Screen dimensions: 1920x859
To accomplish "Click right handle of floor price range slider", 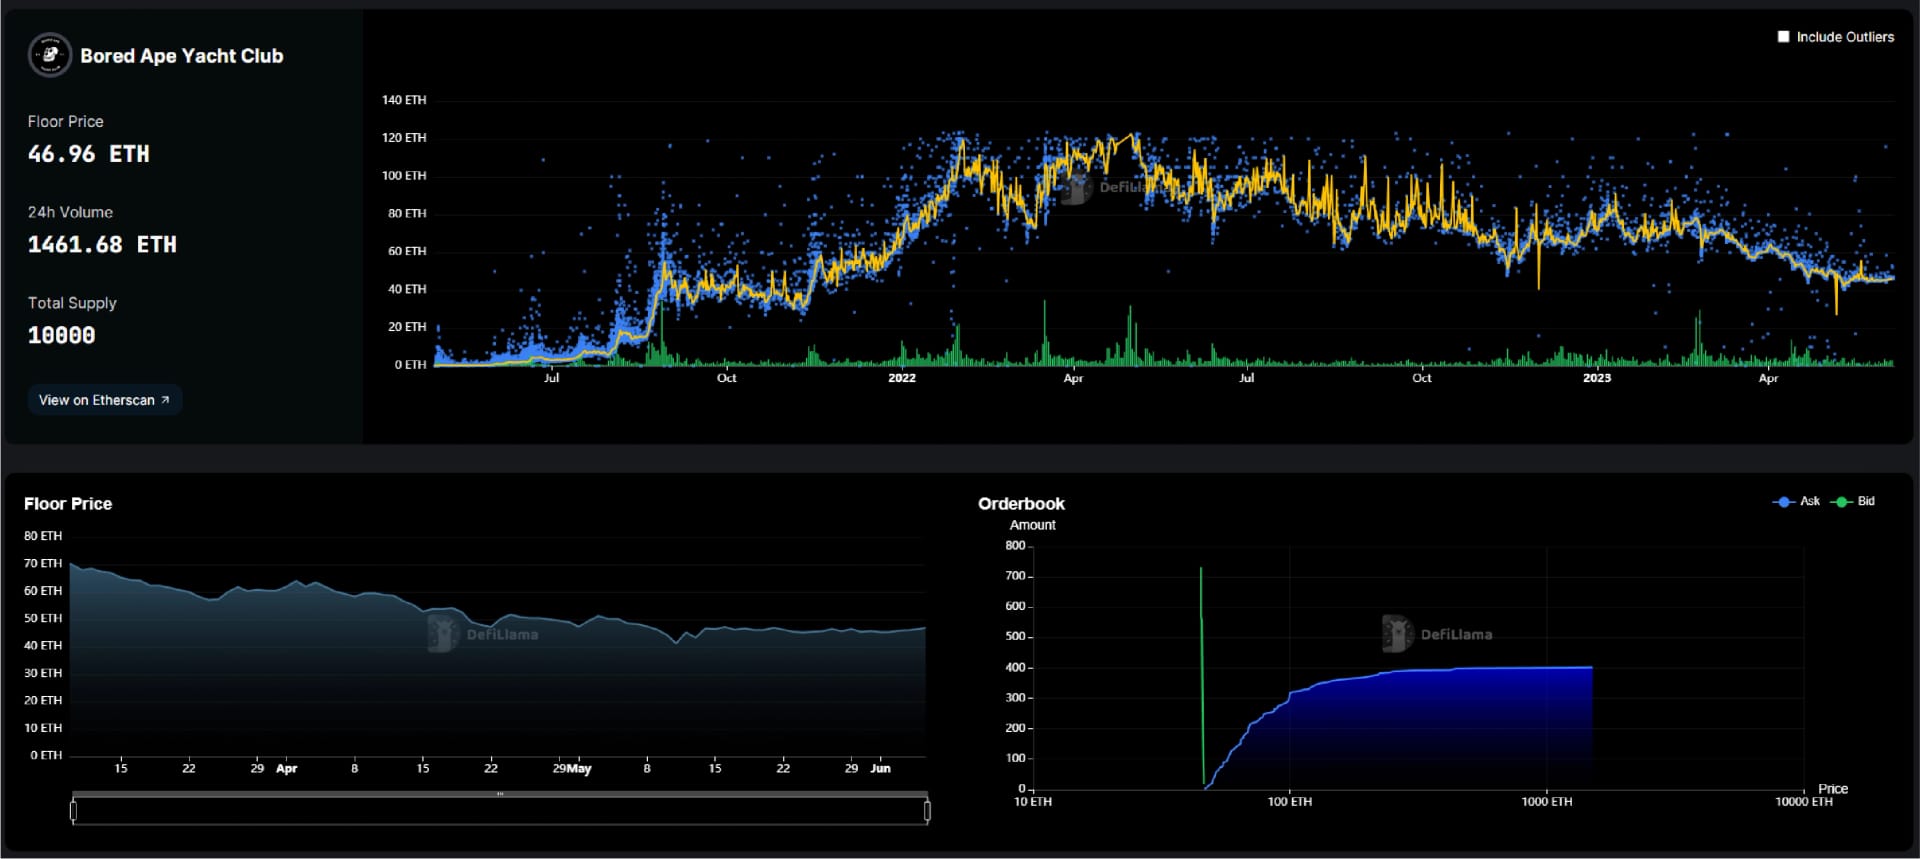I will pos(927,811).
